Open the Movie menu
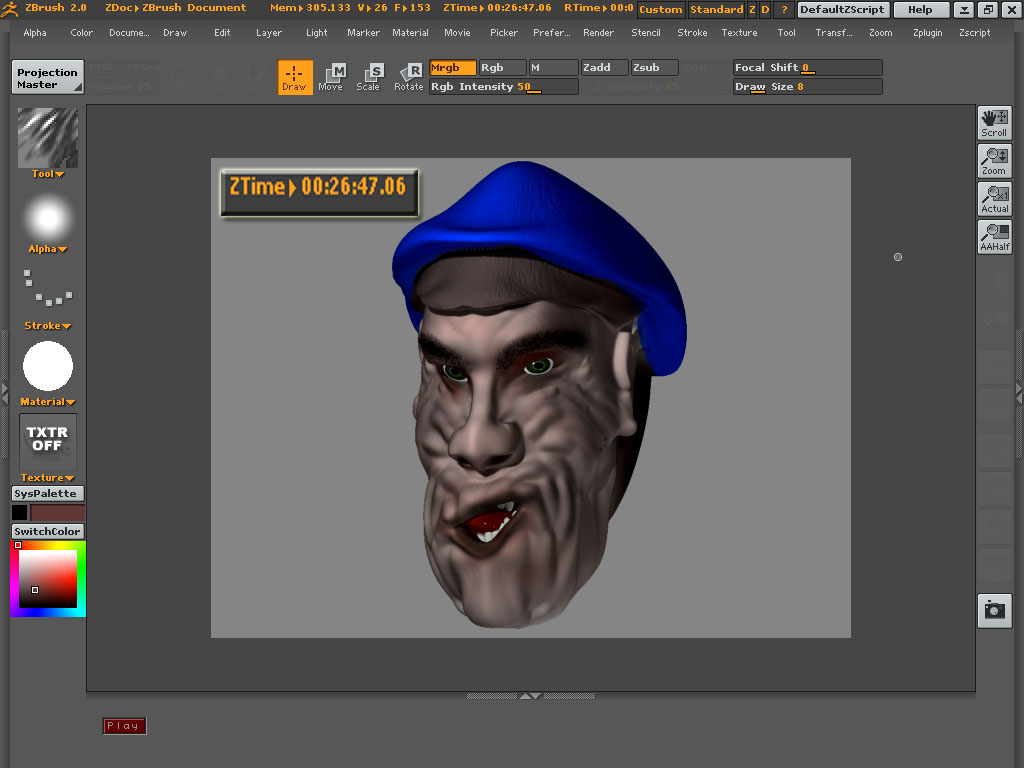 coord(457,33)
